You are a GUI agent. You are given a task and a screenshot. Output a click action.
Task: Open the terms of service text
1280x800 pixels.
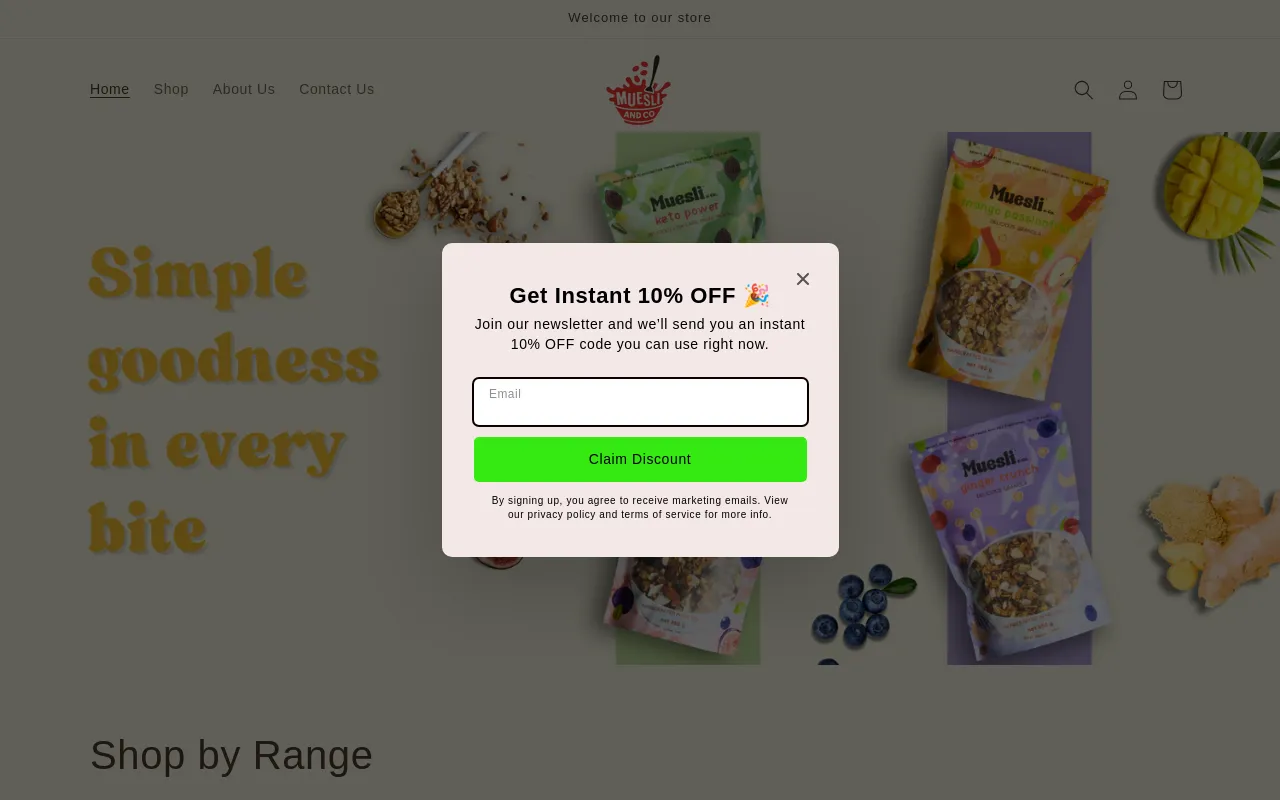[661, 515]
